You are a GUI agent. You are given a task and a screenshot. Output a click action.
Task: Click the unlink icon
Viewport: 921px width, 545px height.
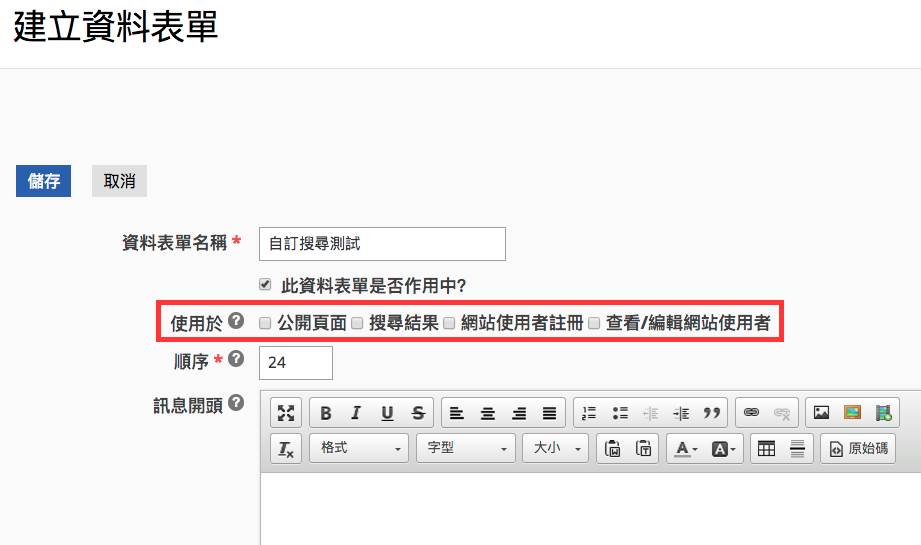point(782,413)
